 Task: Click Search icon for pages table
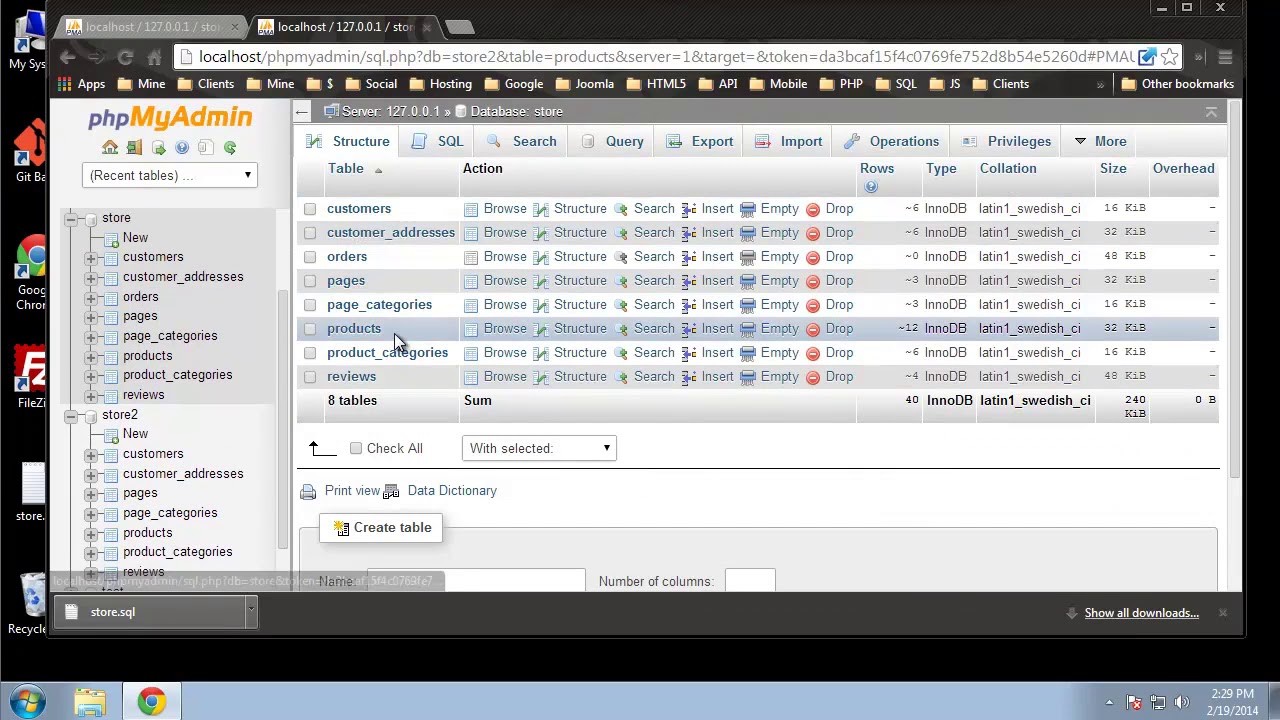point(621,281)
